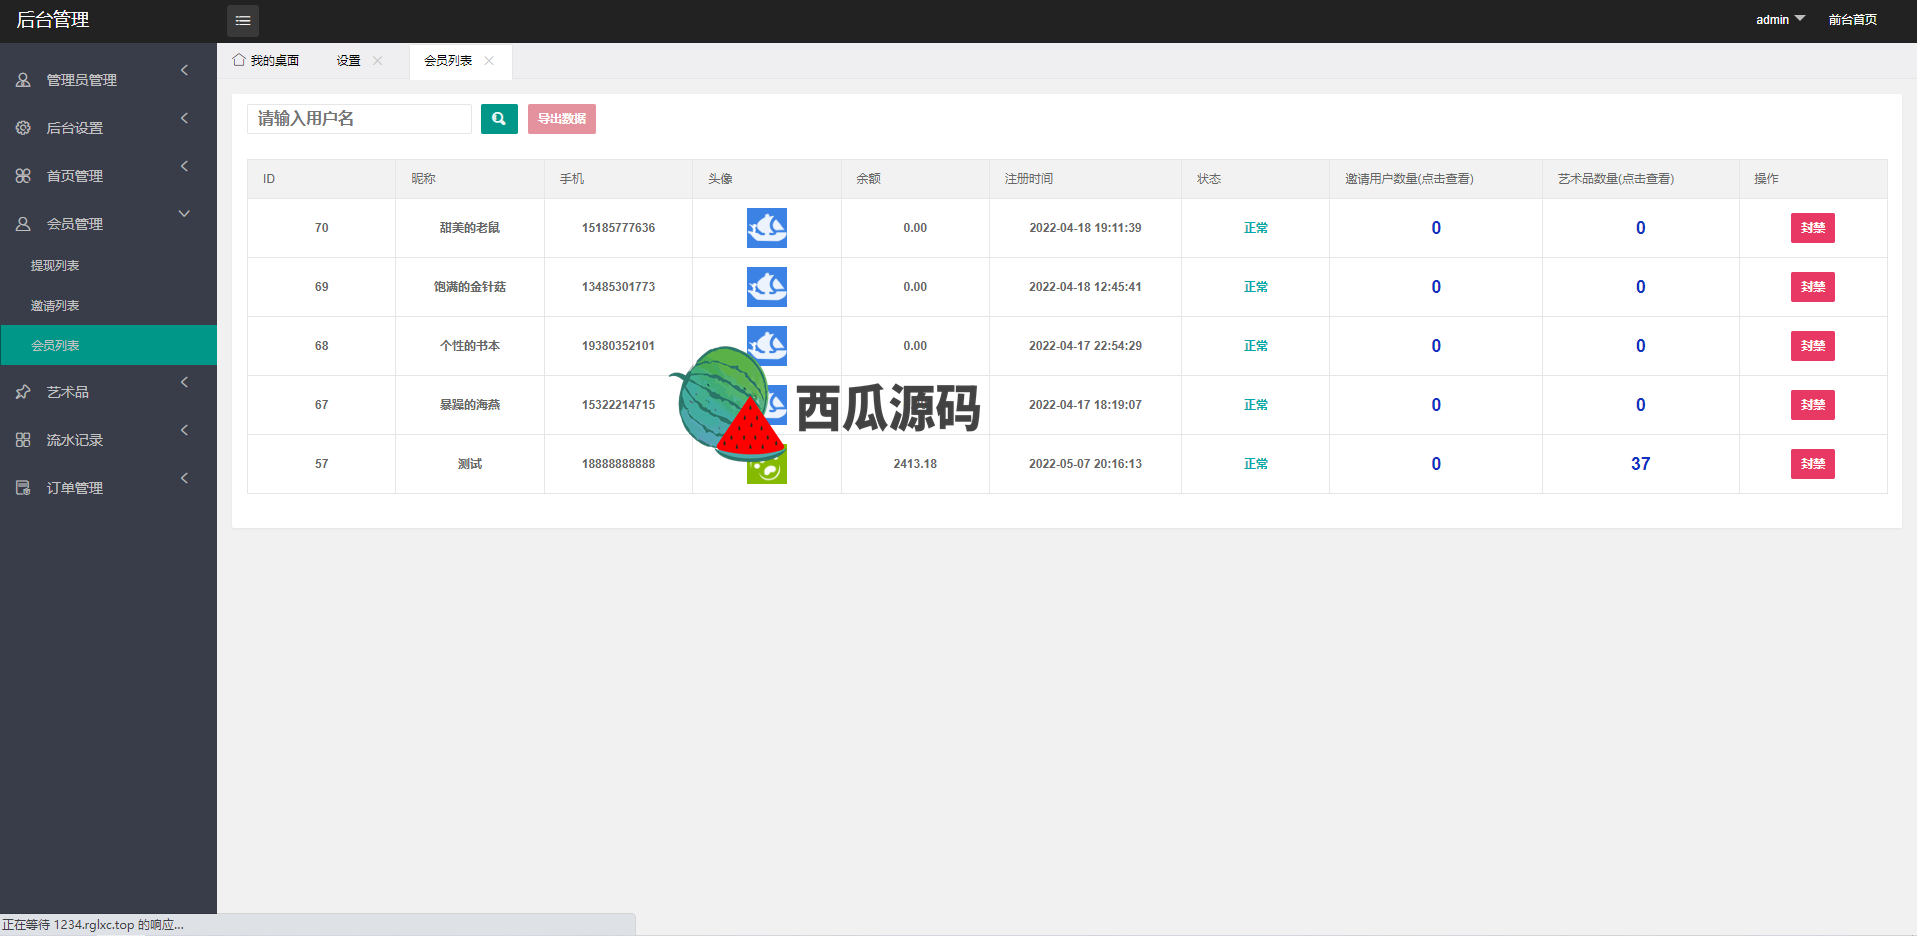This screenshot has width=1917, height=936.
Task: Open the 前台首页 link
Action: [1853, 20]
